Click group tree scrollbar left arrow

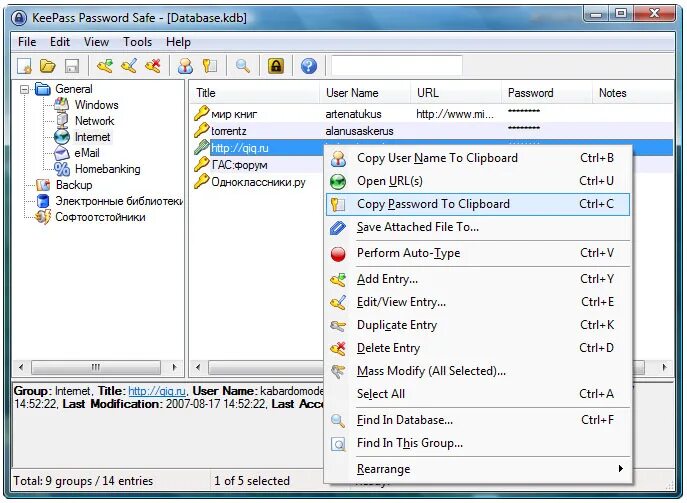pos(21,367)
